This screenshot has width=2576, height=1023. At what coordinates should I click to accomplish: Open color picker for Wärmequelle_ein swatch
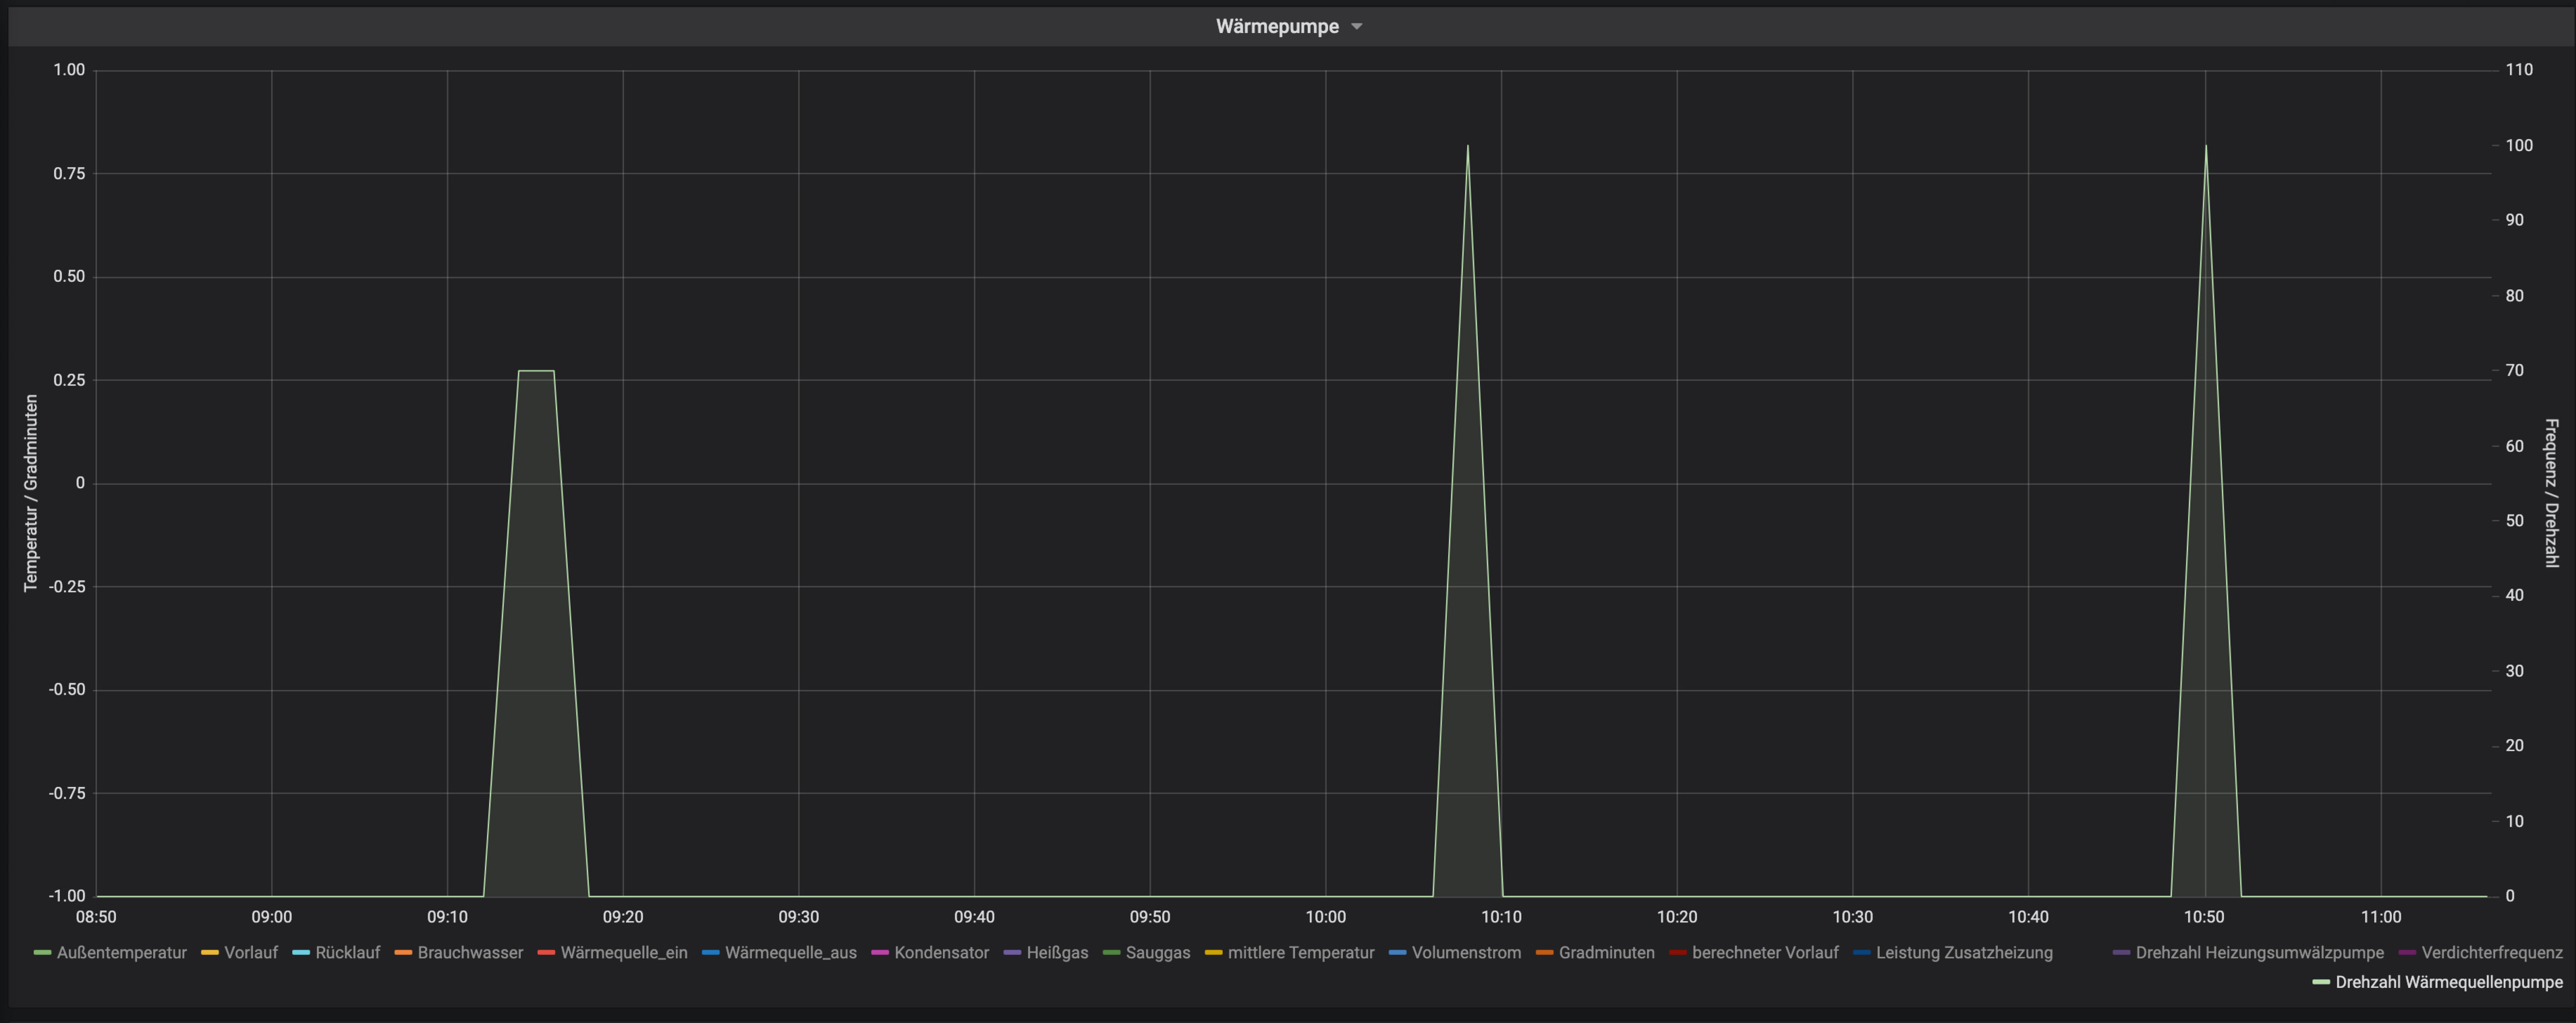coord(546,953)
